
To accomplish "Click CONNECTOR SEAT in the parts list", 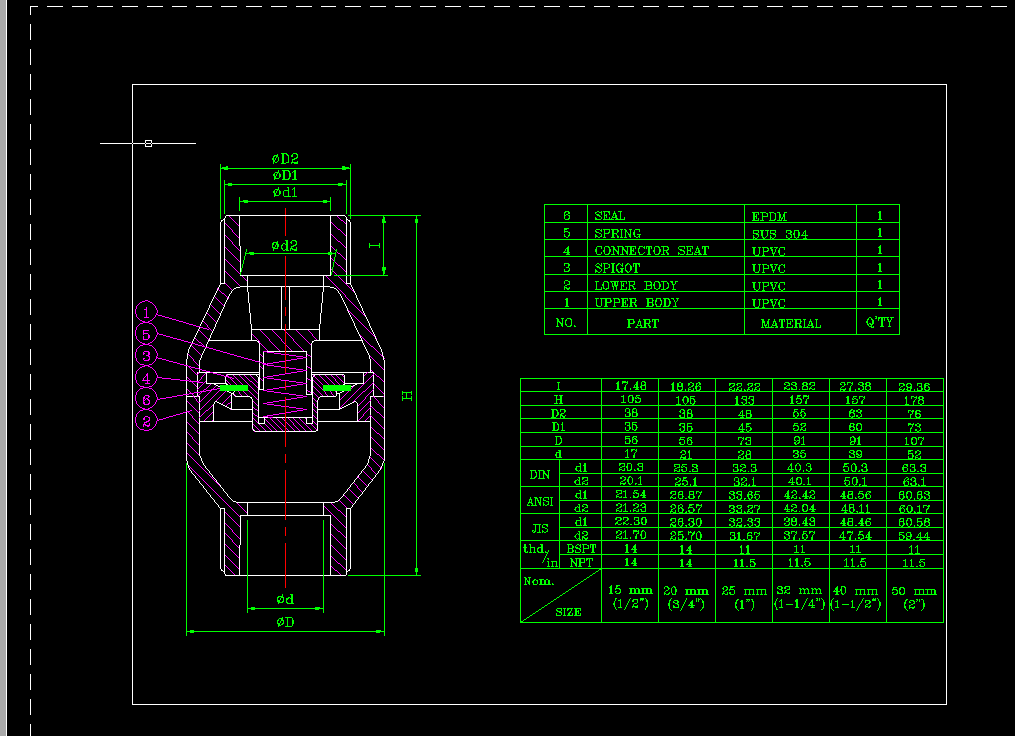I will pos(651,251).
